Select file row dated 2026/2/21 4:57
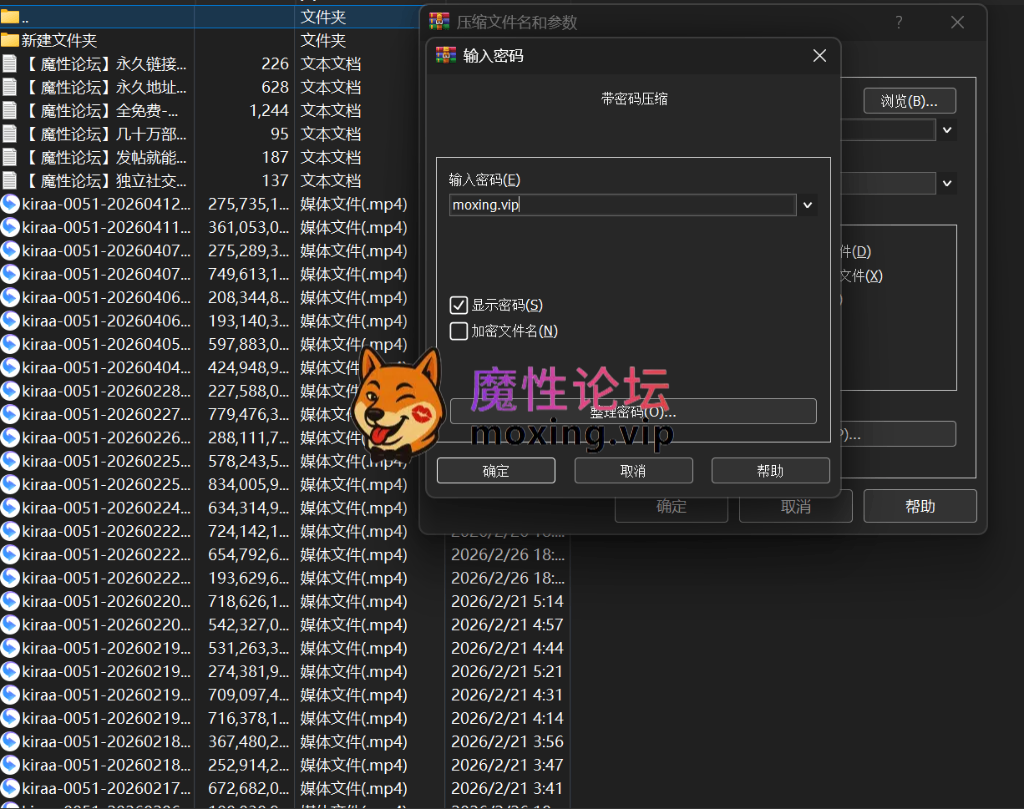The width and height of the screenshot is (1024, 809). coord(285,625)
